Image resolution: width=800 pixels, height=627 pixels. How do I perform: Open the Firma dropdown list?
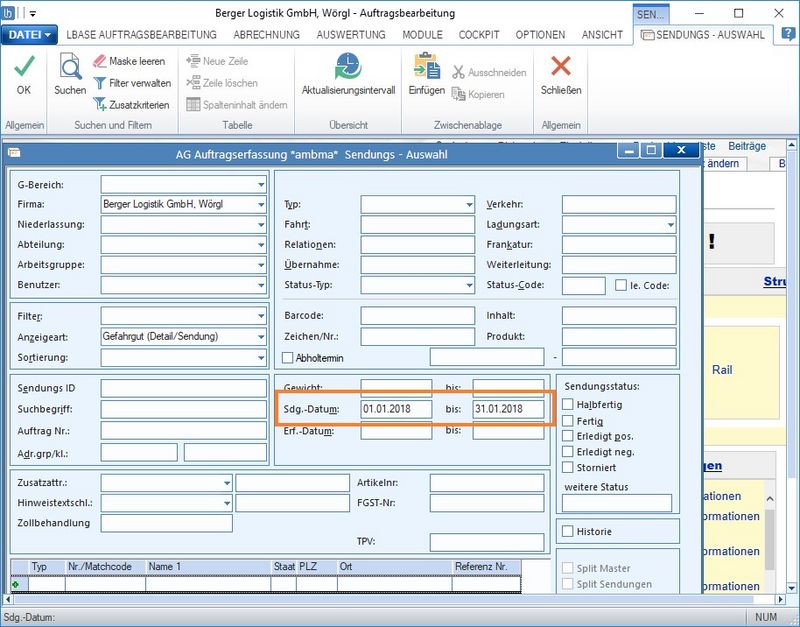261,205
